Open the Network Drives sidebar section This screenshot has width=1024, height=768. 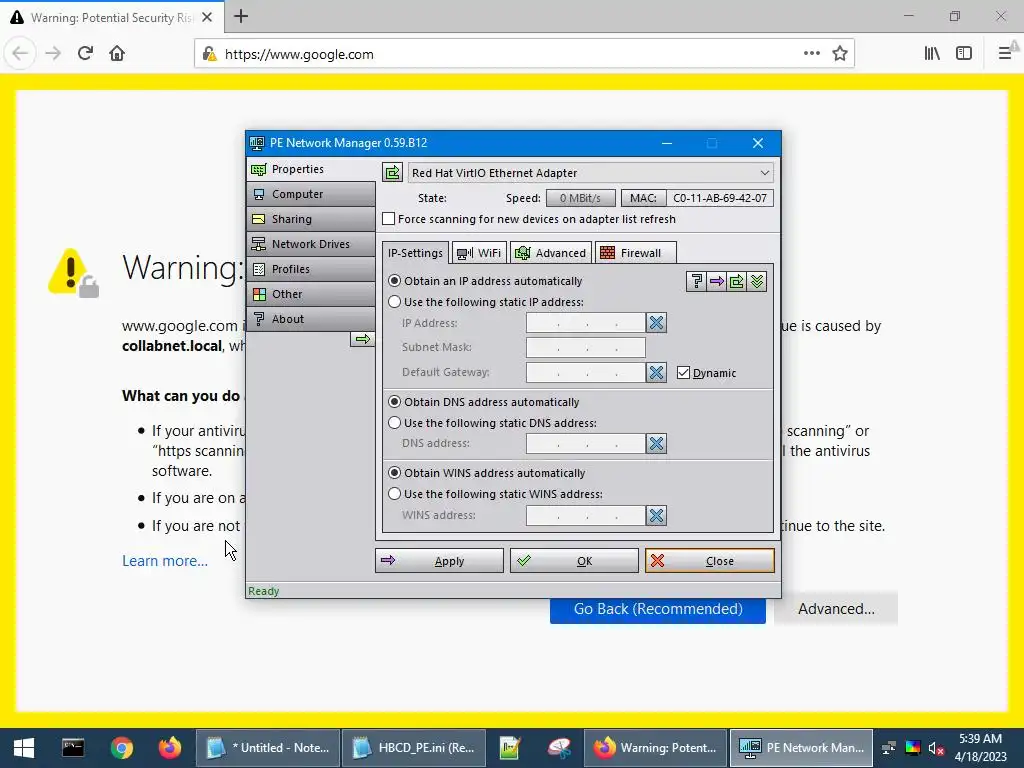click(312, 244)
